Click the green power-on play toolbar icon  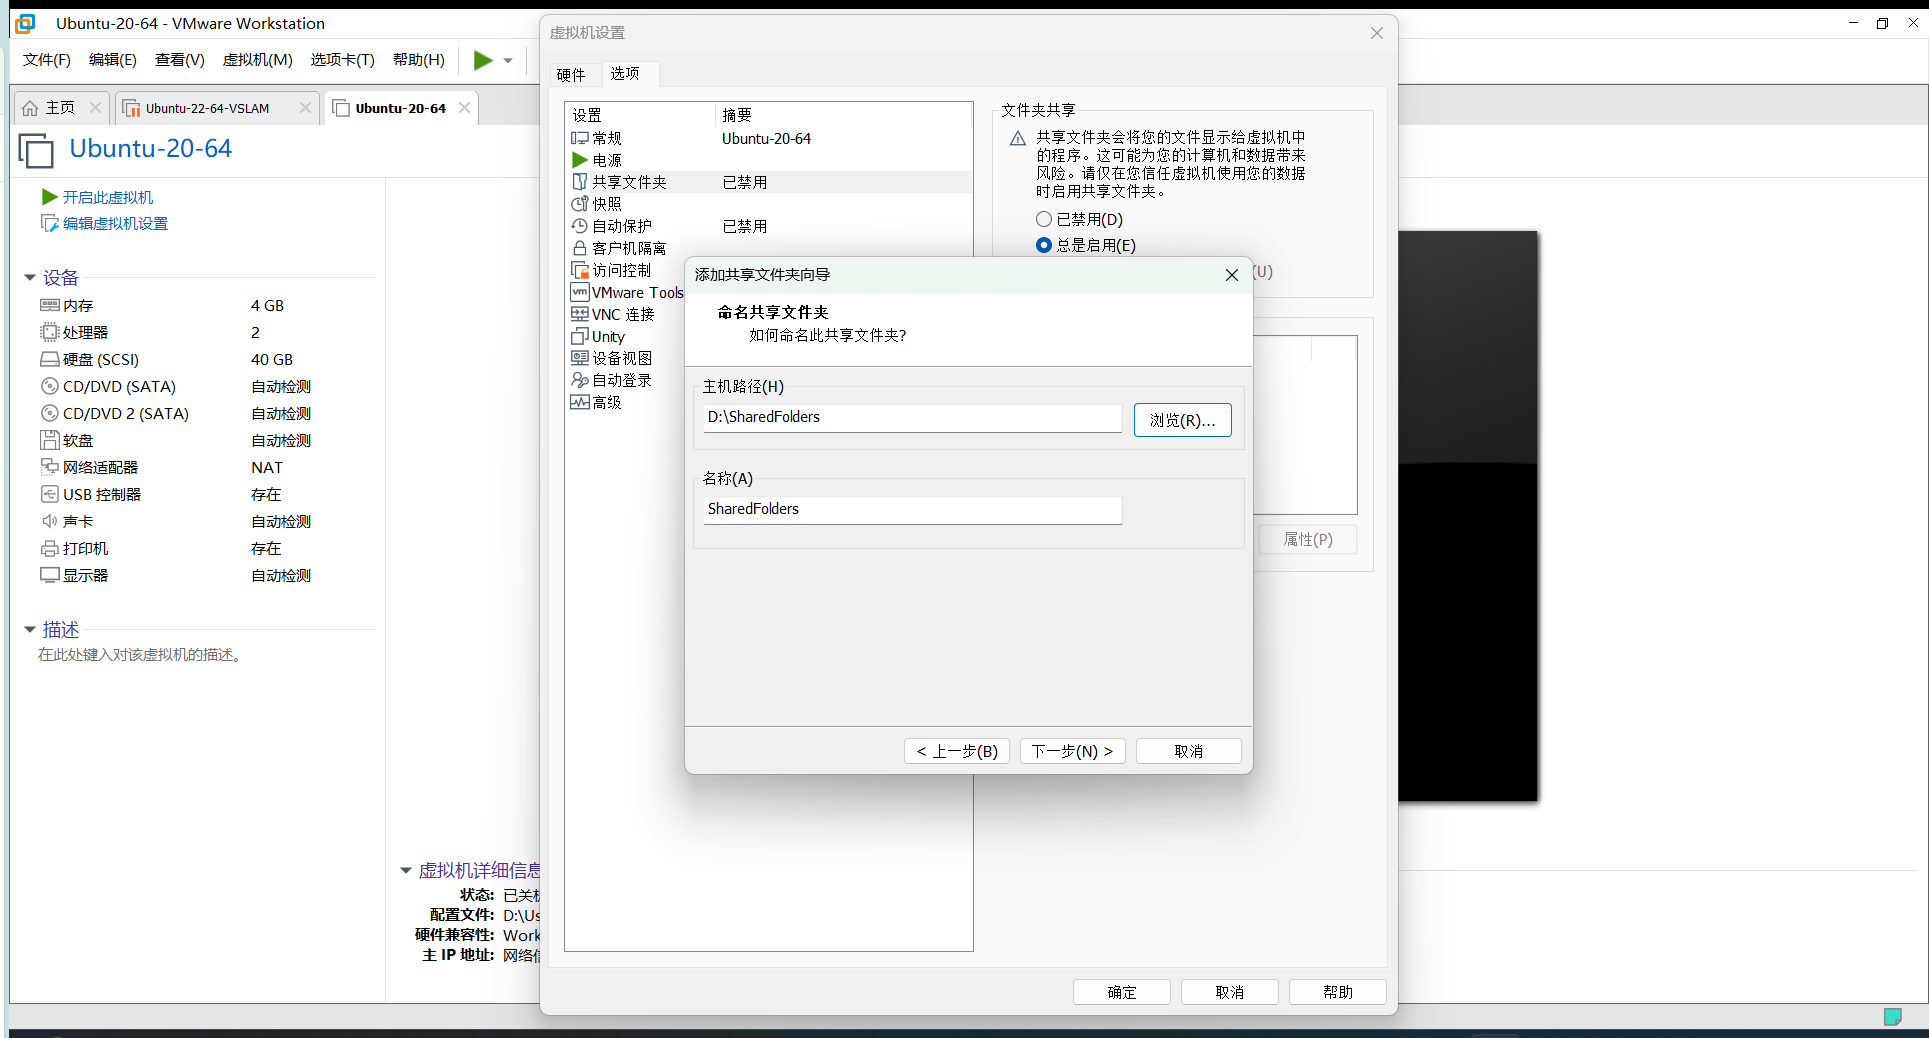click(x=483, y=60)
